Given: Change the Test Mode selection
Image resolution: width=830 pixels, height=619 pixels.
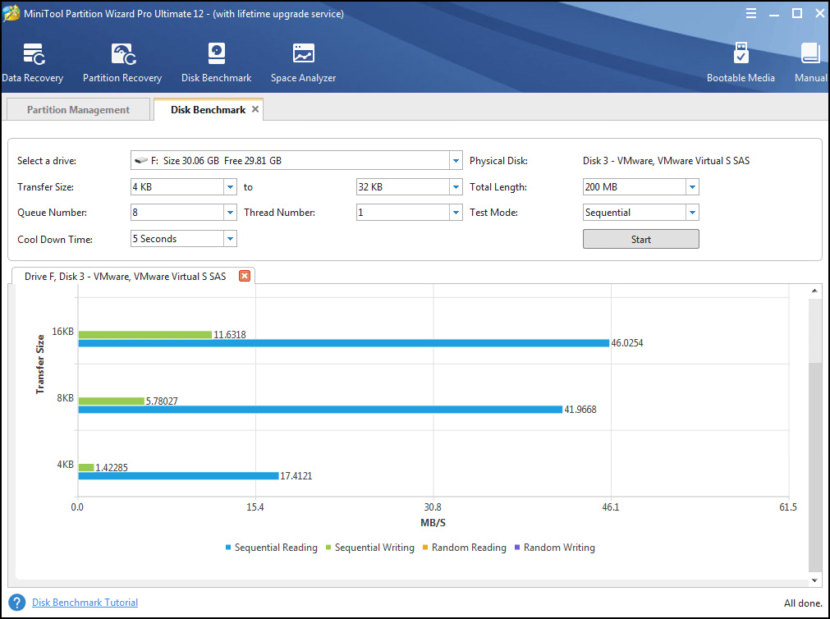Looking at the screenshot, I should (694, 212).
